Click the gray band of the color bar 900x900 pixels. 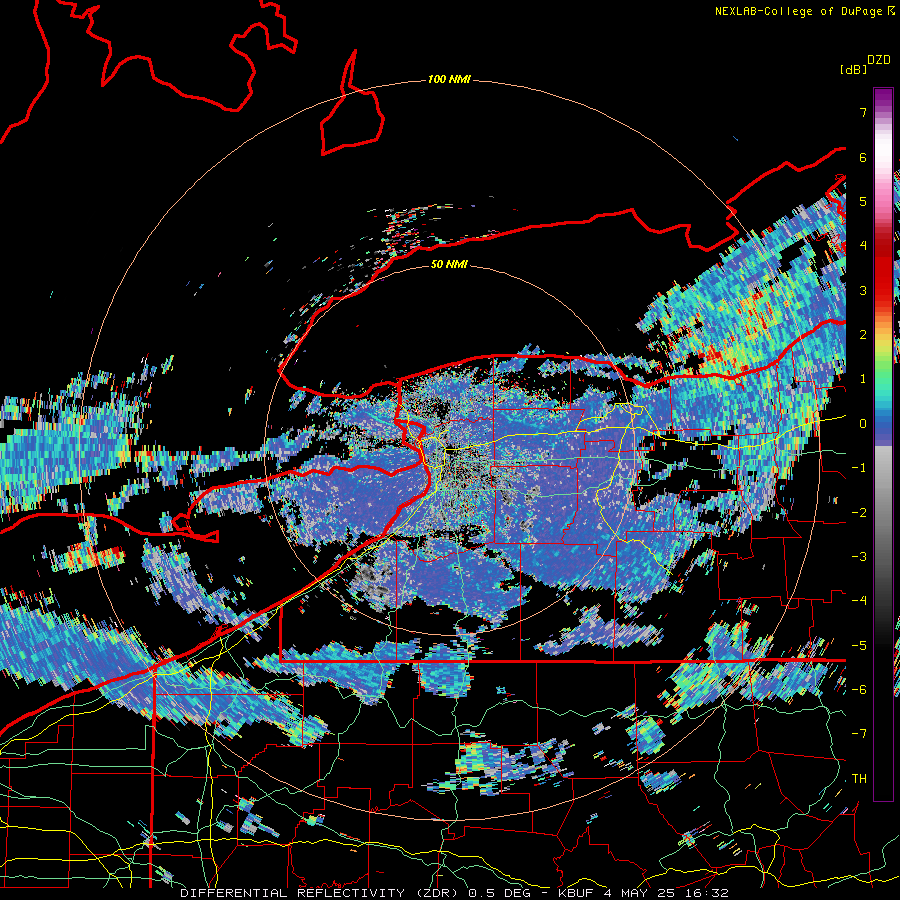pyautogui.click(x=883, y=505)
